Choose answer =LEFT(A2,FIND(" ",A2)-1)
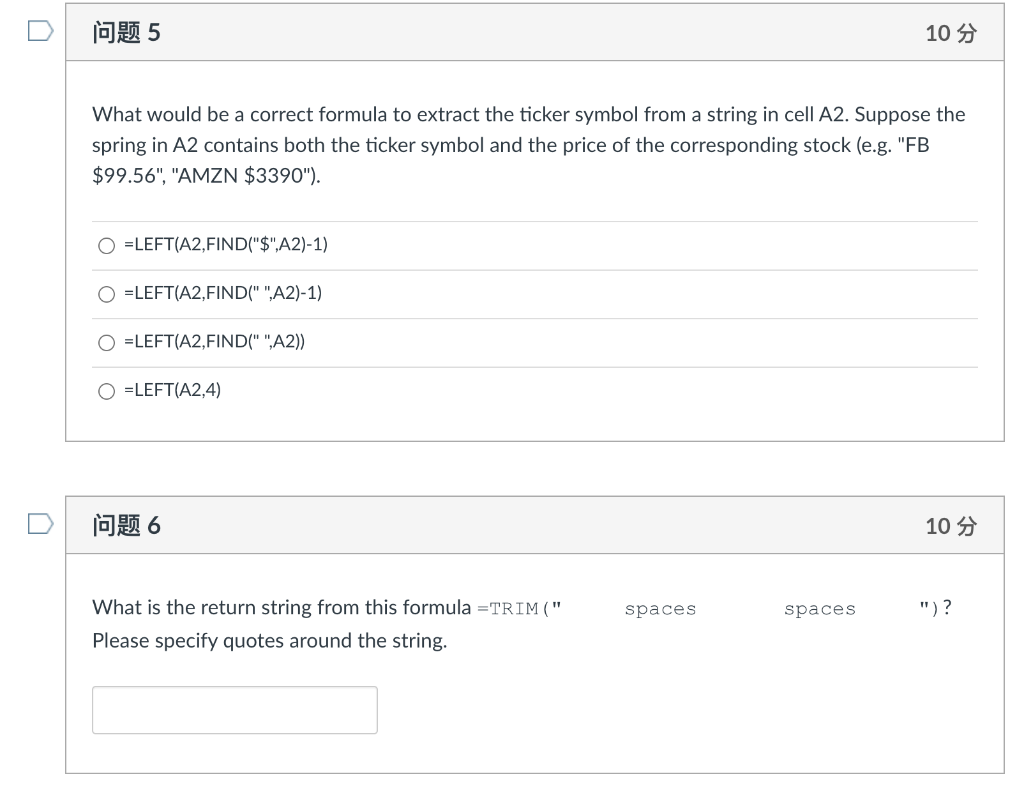 [106, 294]
